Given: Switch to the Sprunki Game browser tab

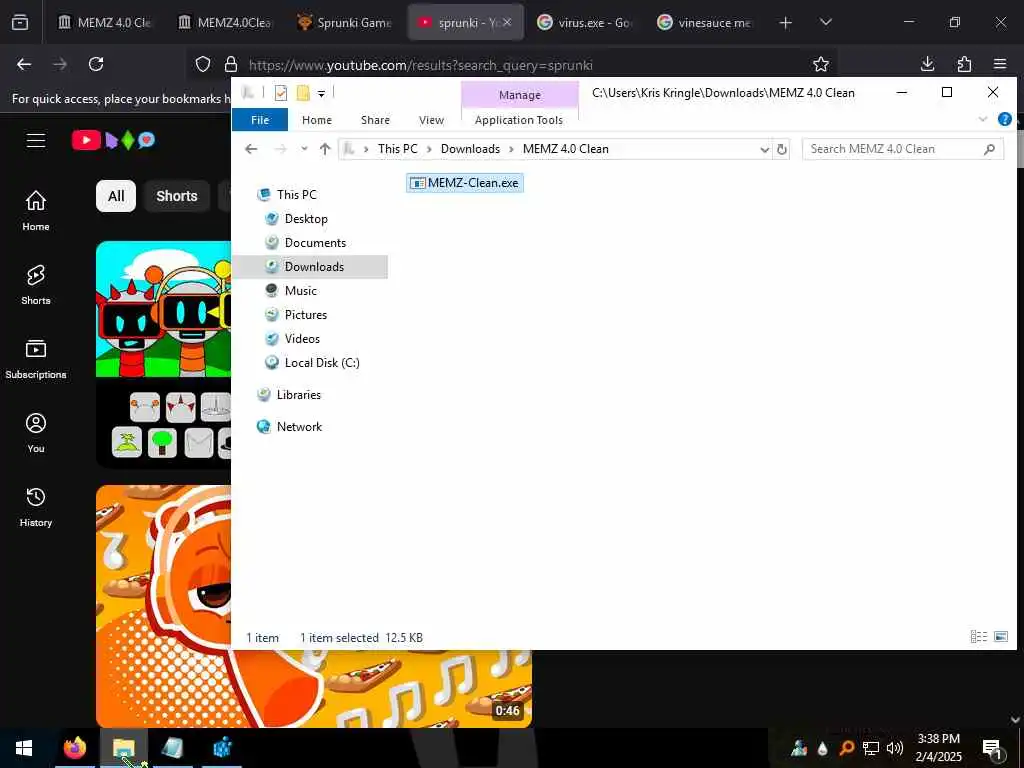Looking at the screenshot, I should (x=343, y=22).
